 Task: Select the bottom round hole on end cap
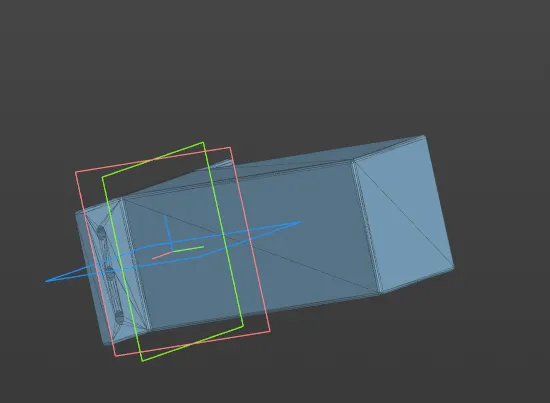coord(119,317)
